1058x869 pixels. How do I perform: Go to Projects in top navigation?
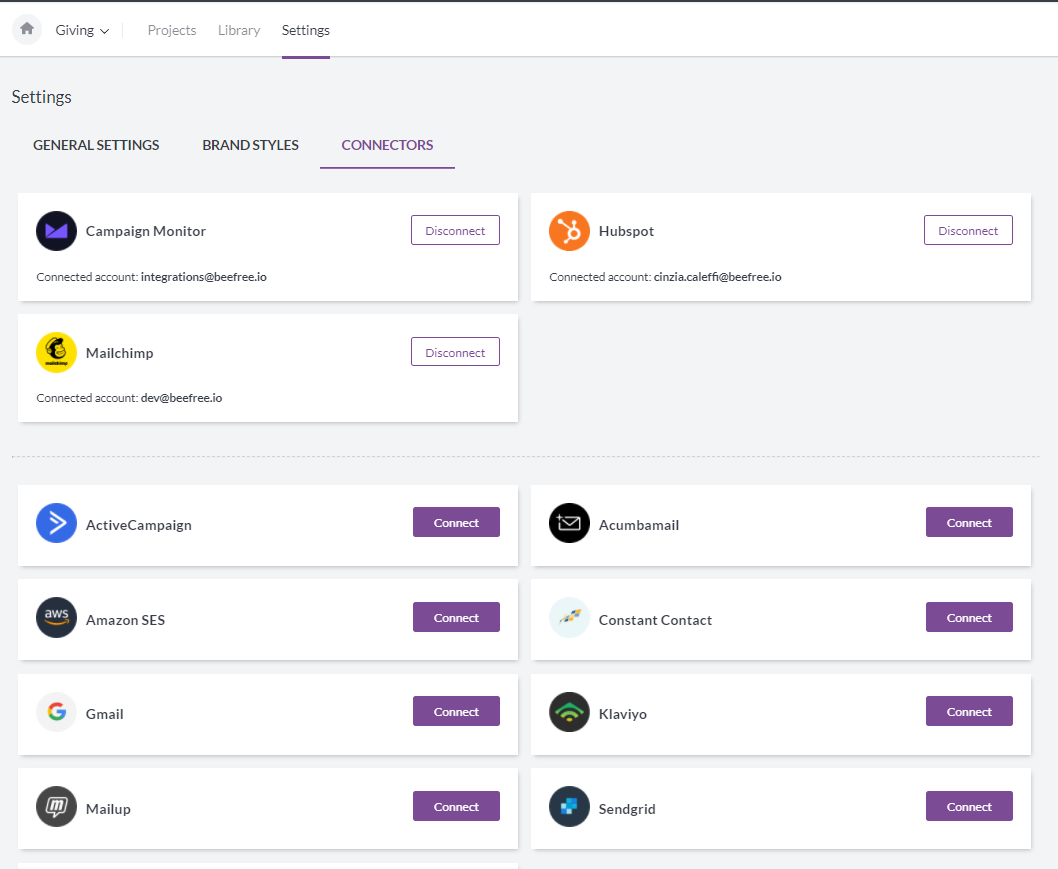(x=172, y=30)
